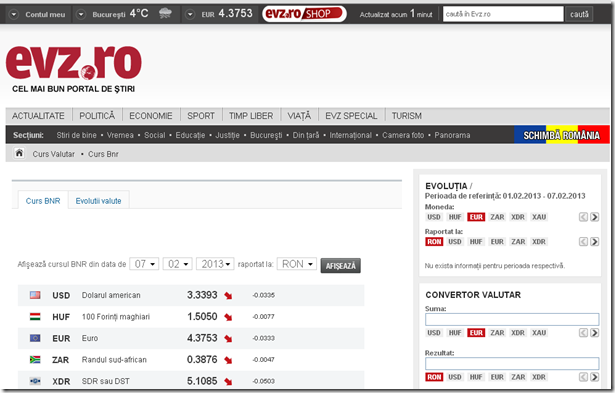Viewport: 615px width, 393px height.
Task: Click the red down arrow next to HUF rate
Action: coord(228,317)
